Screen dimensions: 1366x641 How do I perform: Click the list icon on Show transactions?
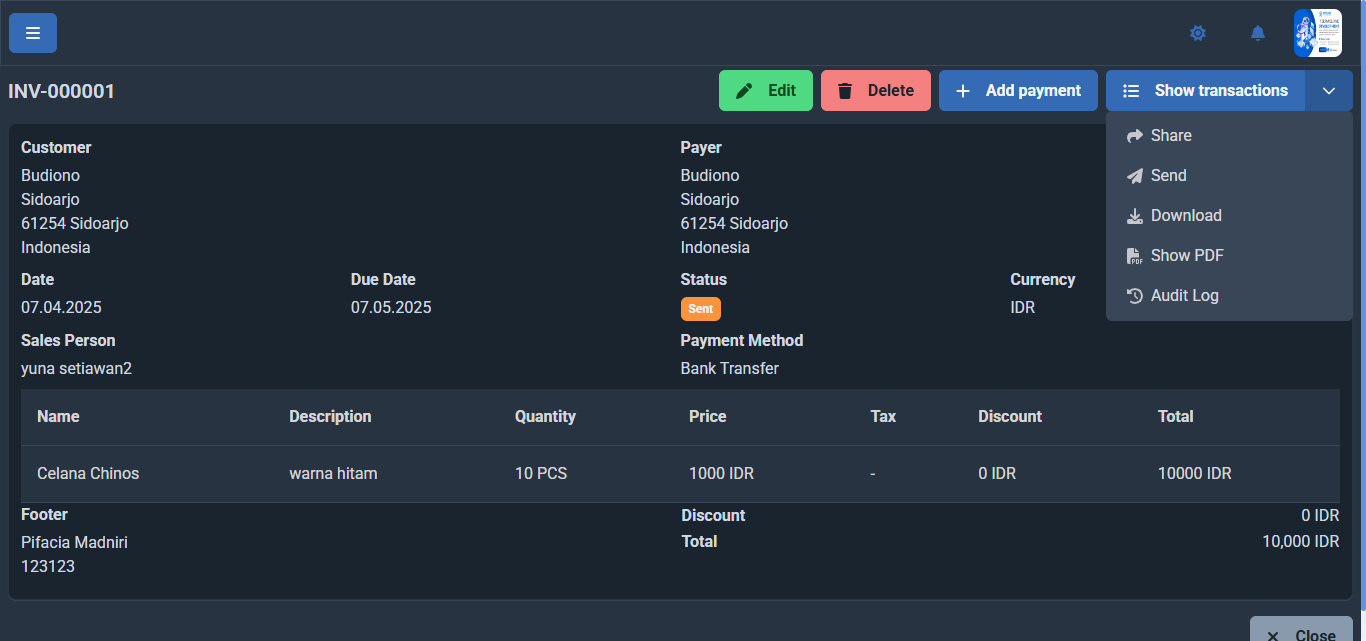[1131, 91]
